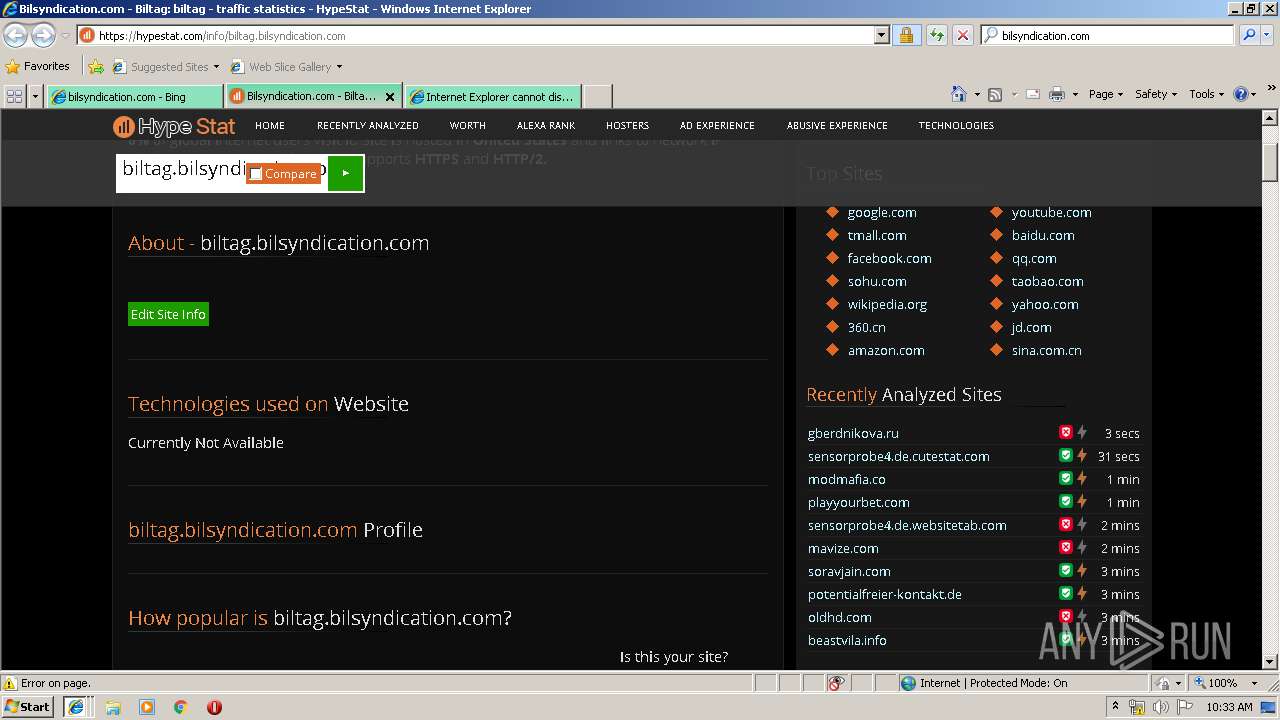
Task: Click the red Stop loading icon
Action: click(962, 35)
